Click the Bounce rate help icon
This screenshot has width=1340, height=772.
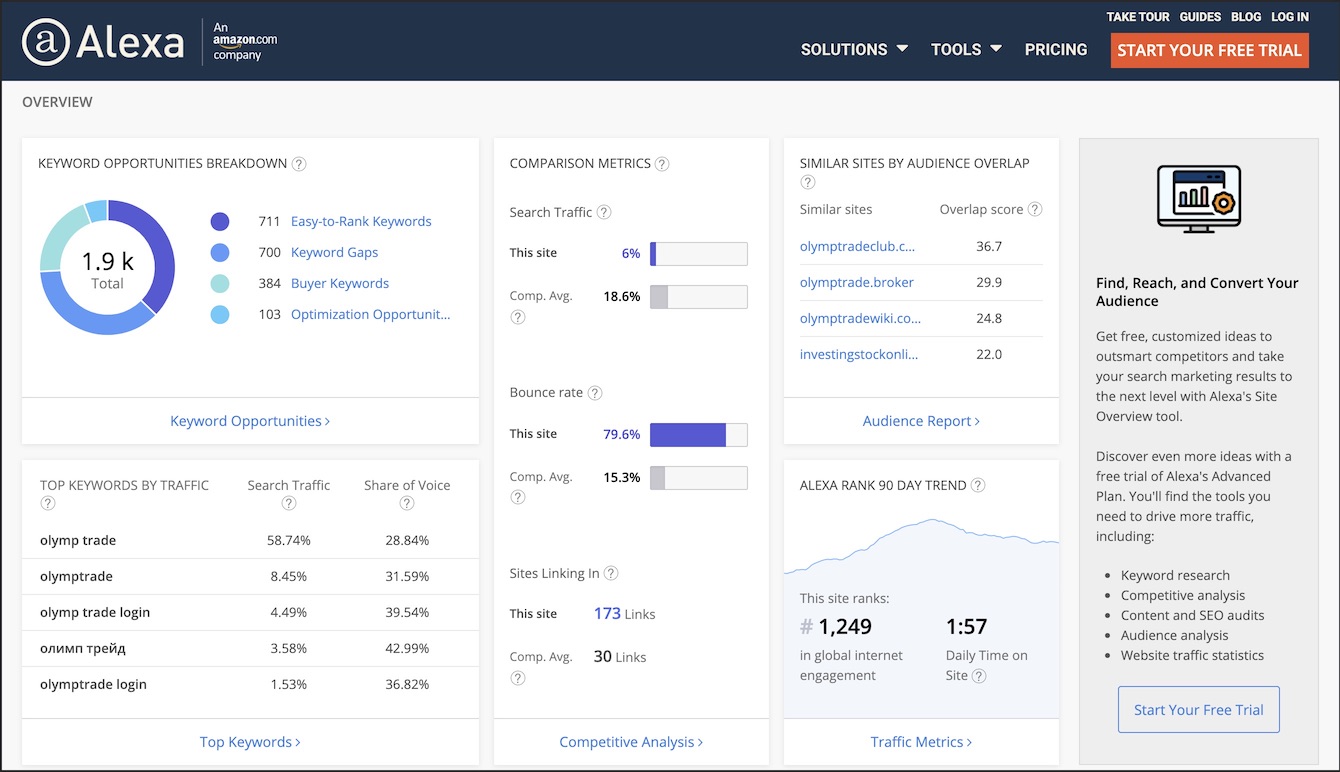(595, 393)
